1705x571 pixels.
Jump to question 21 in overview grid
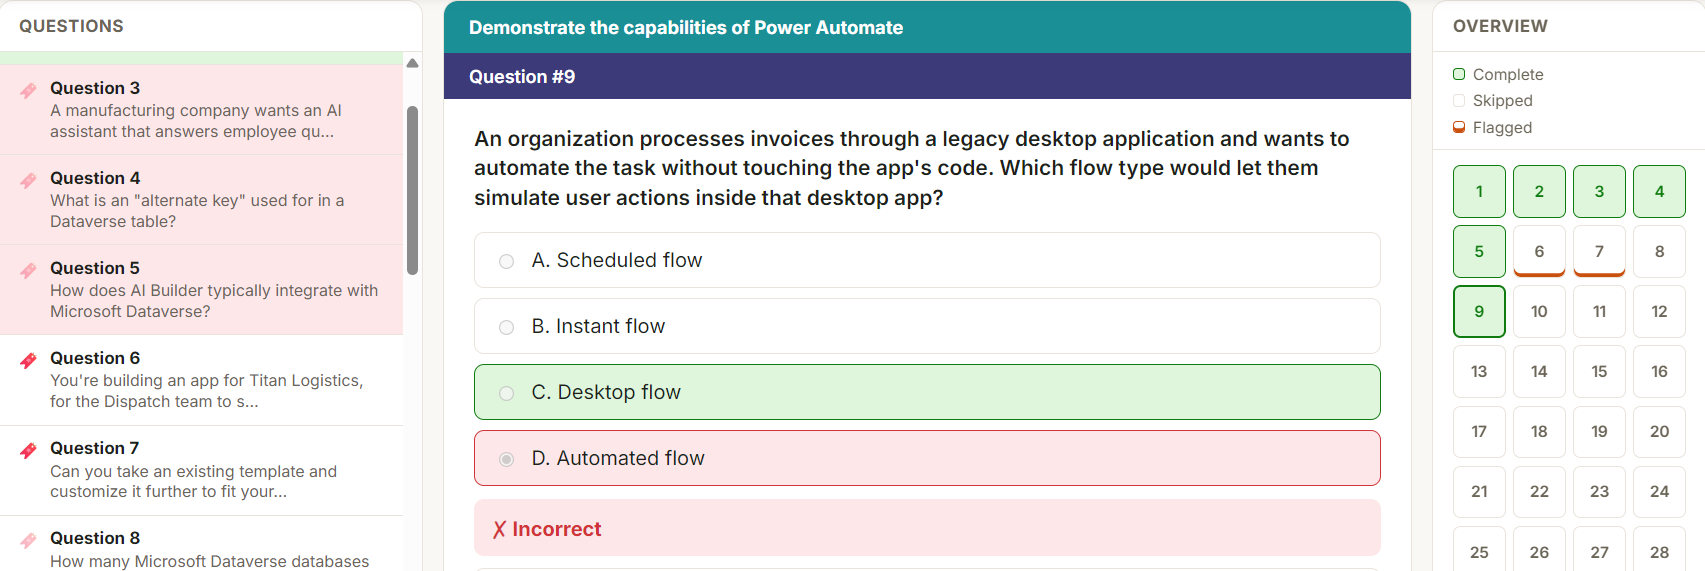click(x=1479, y=491)
